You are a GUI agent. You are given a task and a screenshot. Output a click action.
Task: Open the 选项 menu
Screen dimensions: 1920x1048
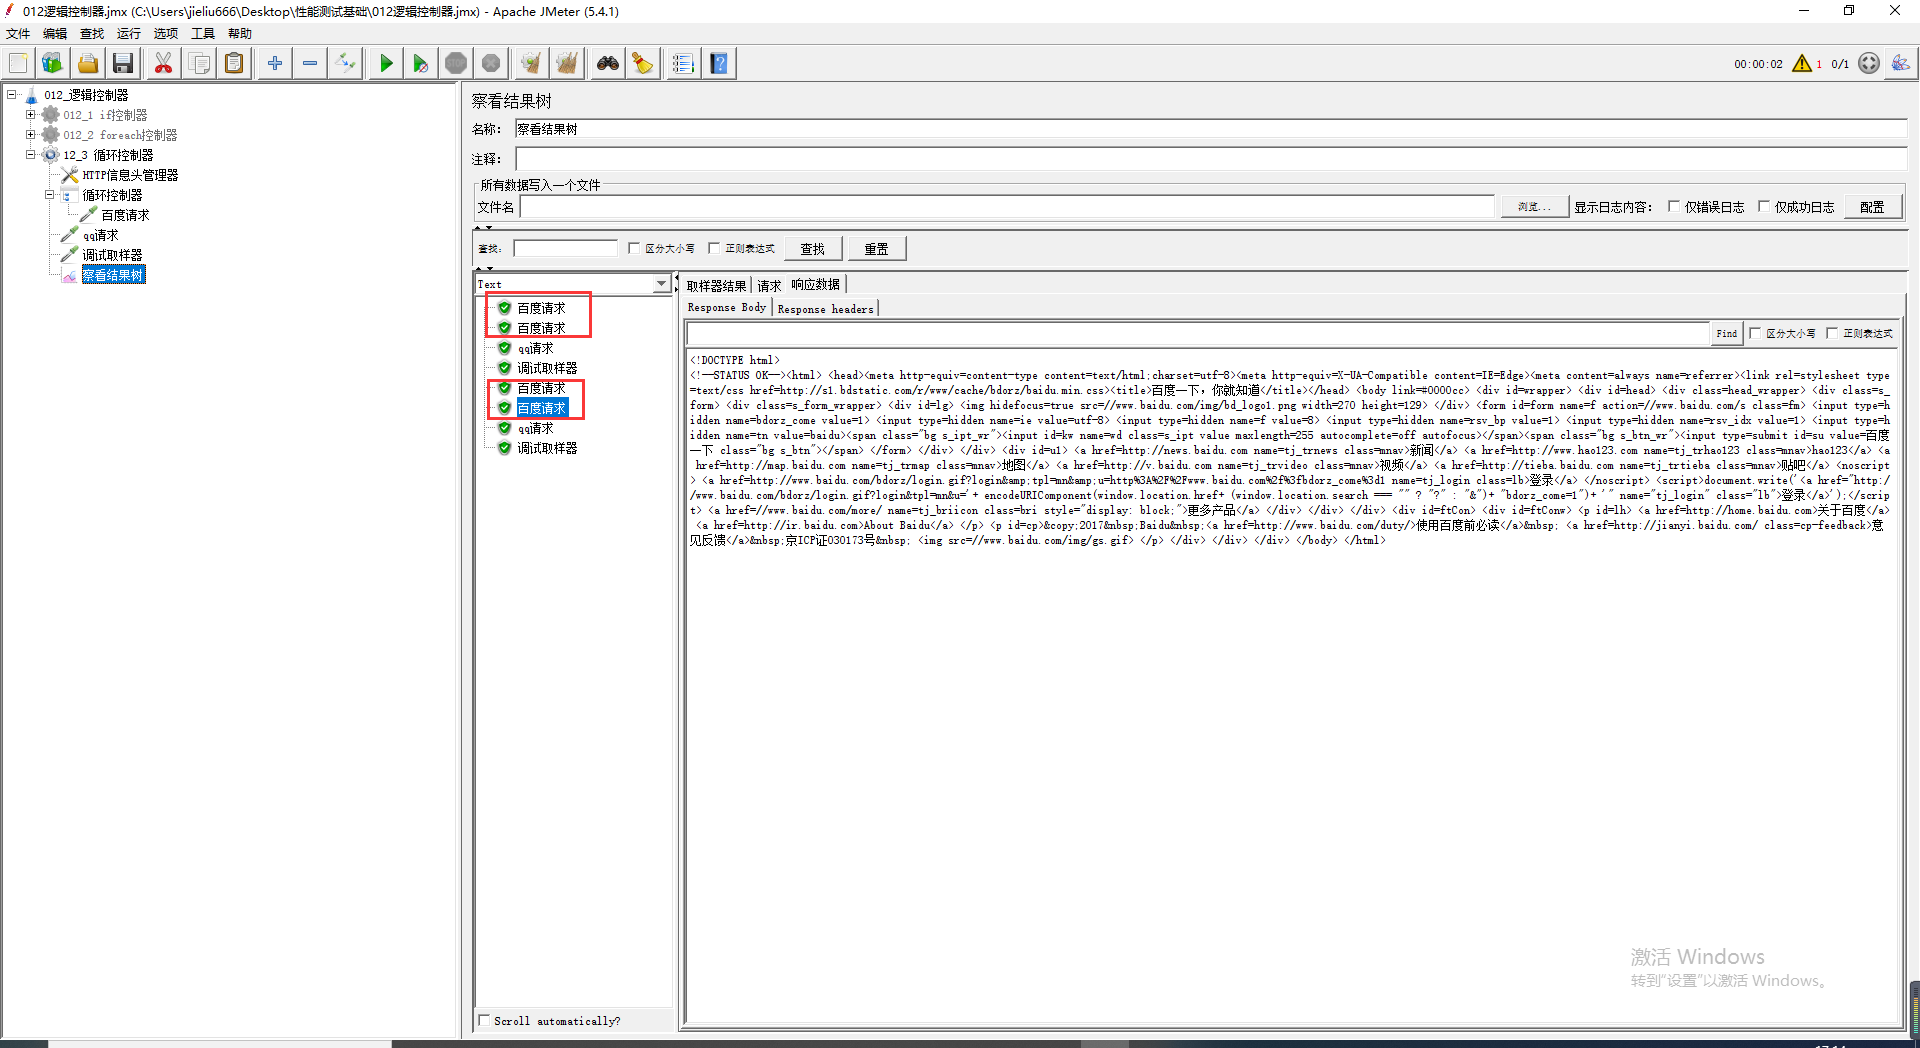pyautogui.click(x=166, y=33)
